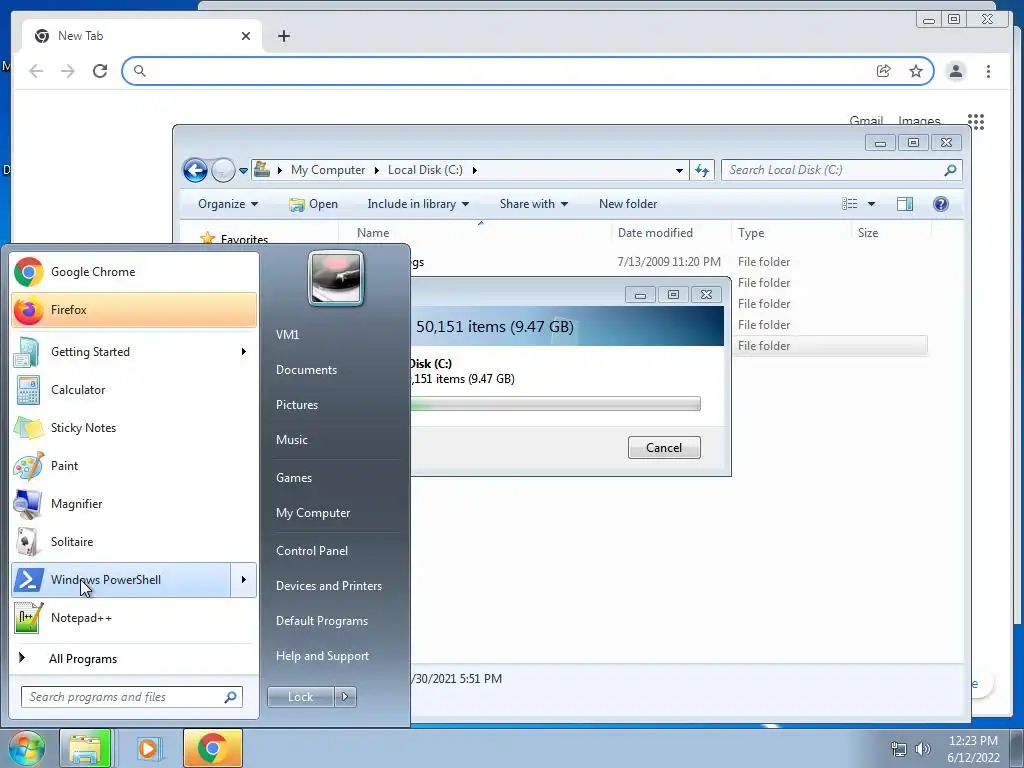The height and width of the screenshot is (768, 1024).
Task: Cancel the file operation dialog
Action: pos(664,447)
